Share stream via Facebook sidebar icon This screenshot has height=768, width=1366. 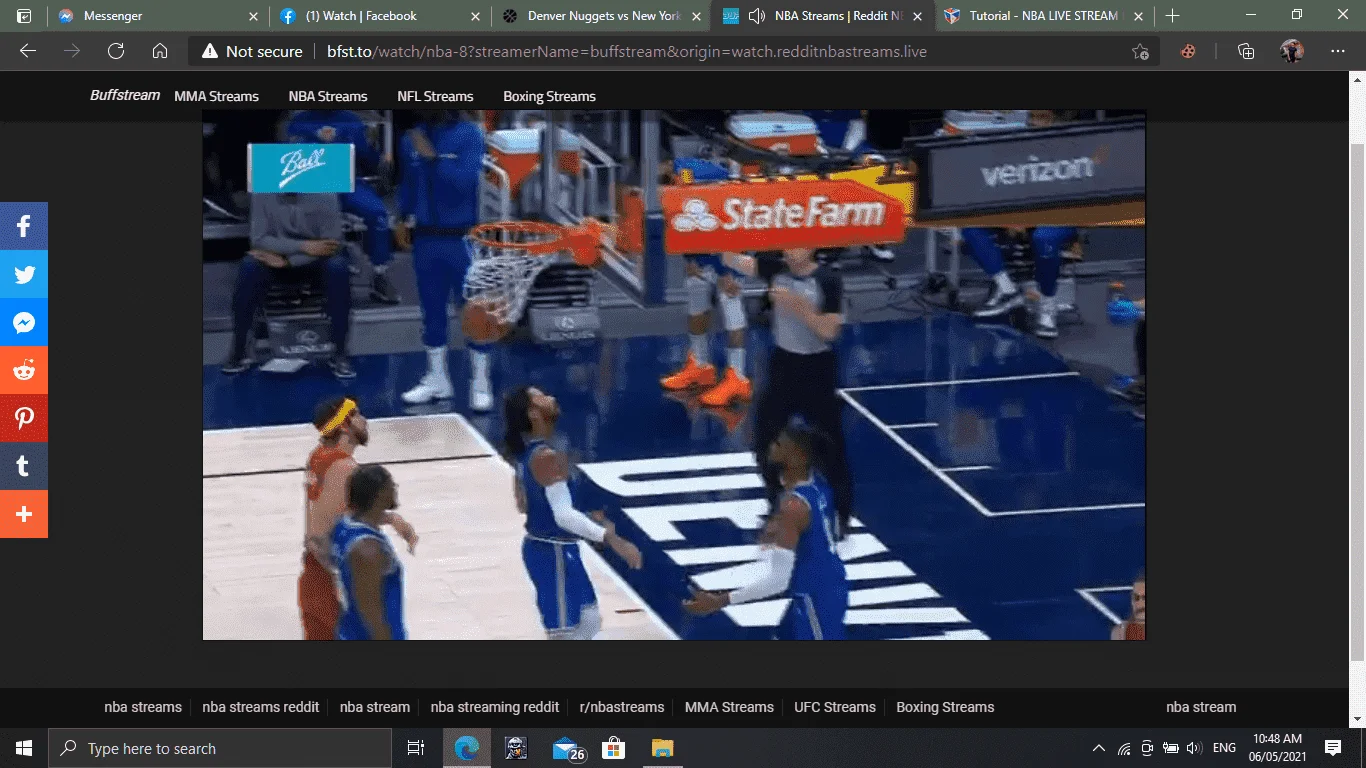[24, 226]
